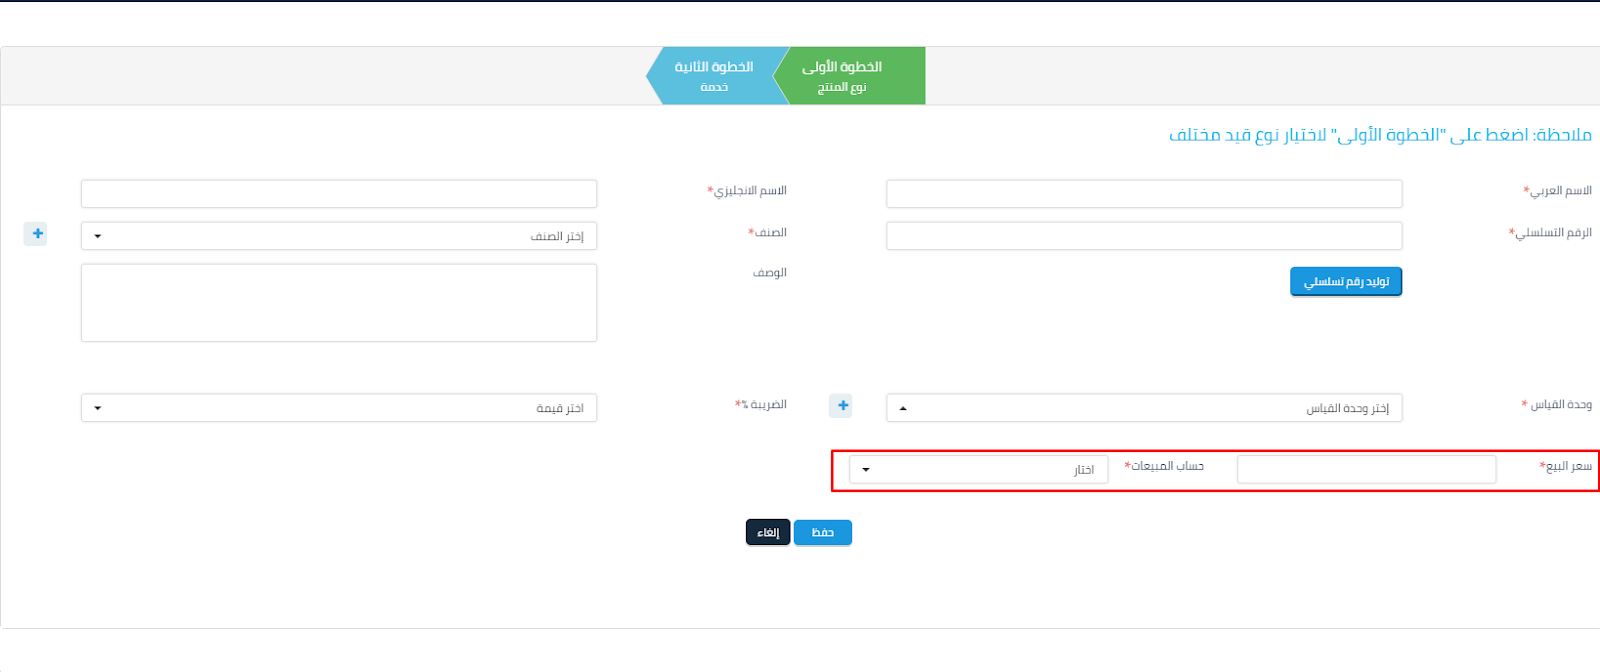Open the الضريبة اختر قيمة tax dropdown
Viewport: 1600px width, 672px height.
pyautogui.click(x=338, y=408)
